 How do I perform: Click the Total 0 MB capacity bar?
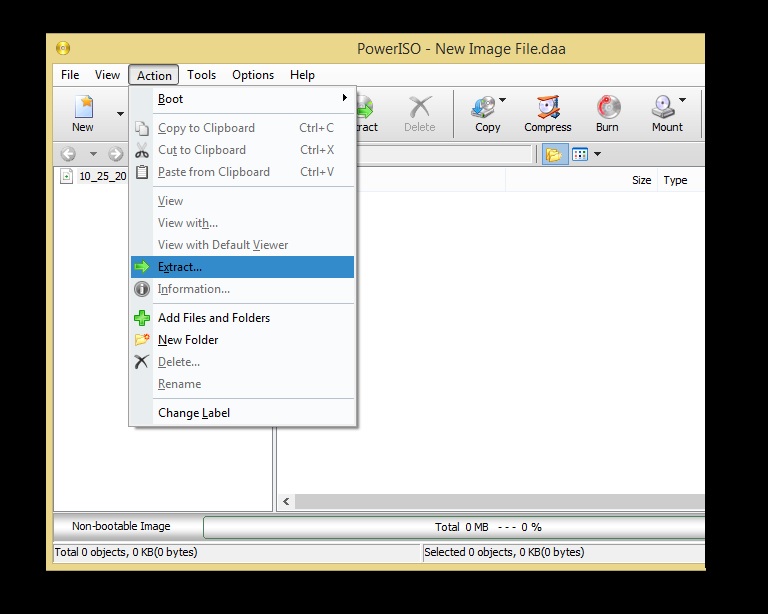pos(454,527)
